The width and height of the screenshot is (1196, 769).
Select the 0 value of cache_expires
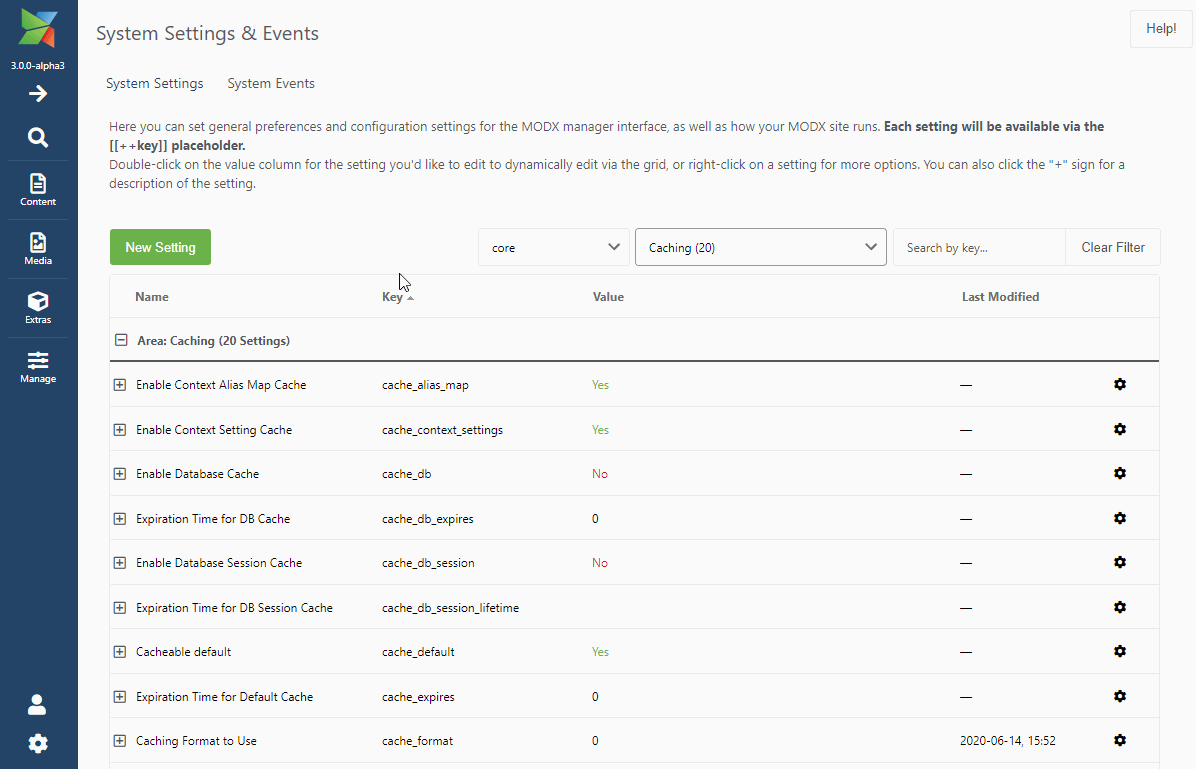tap(595, 697)
